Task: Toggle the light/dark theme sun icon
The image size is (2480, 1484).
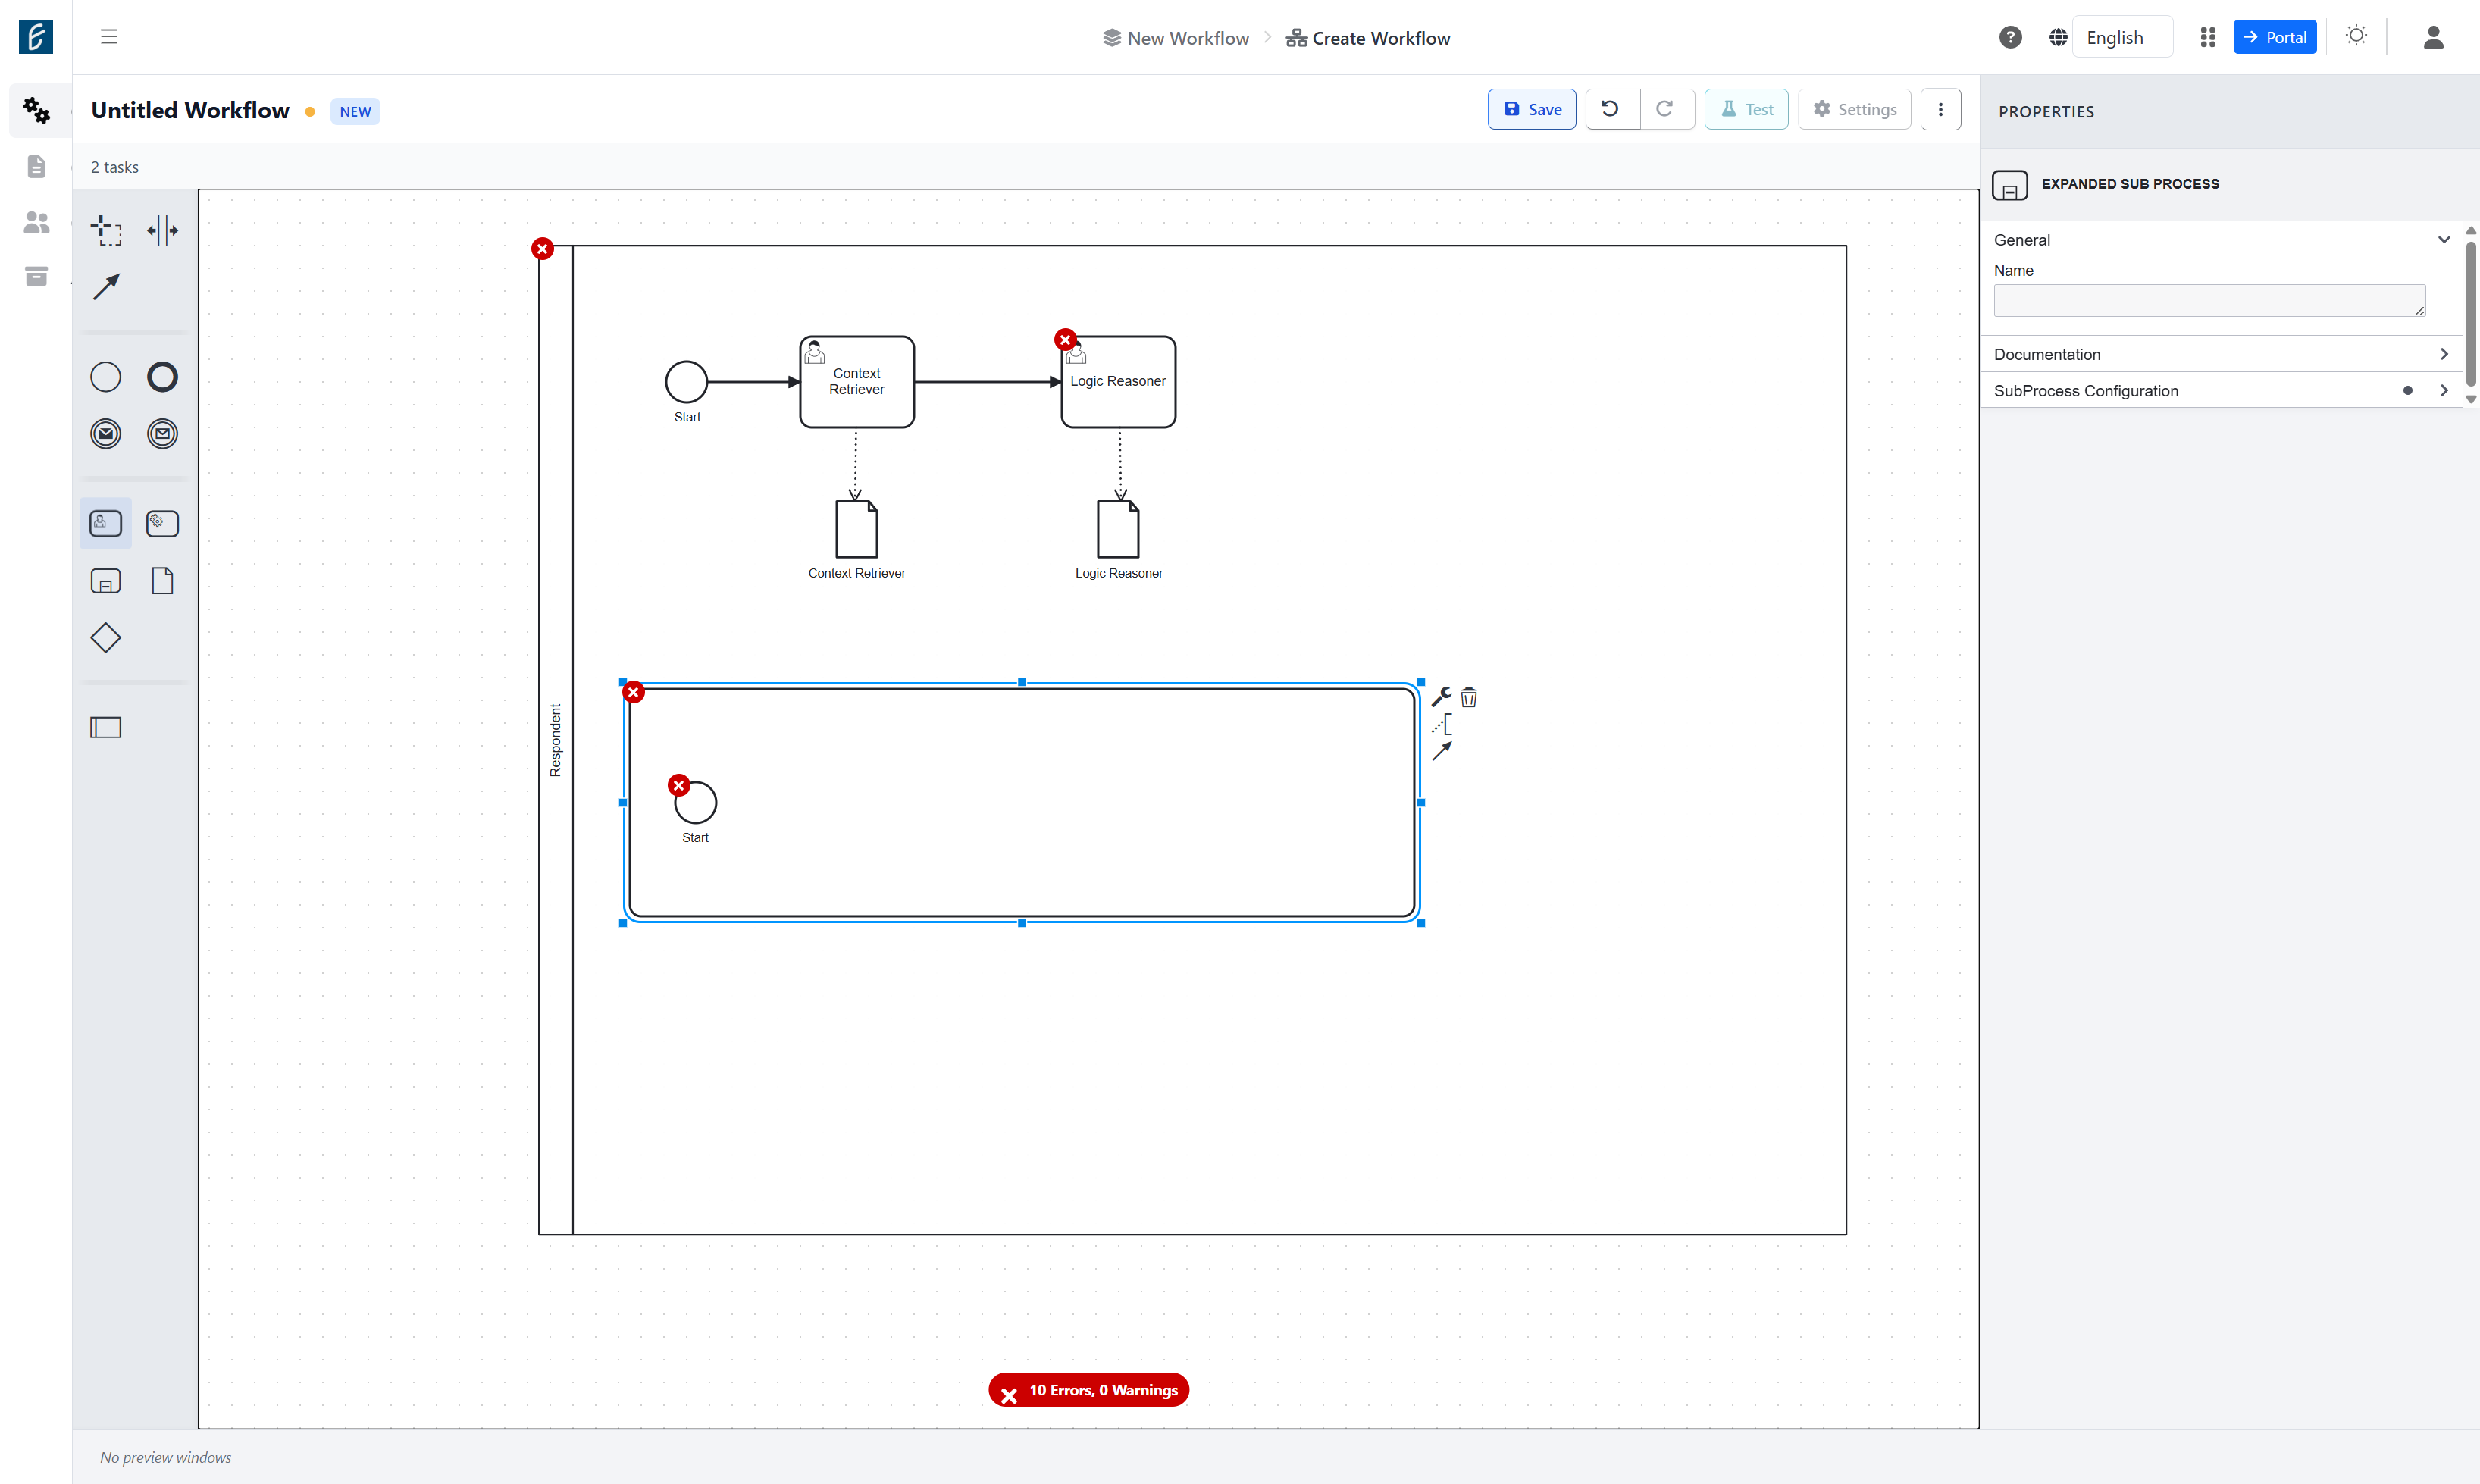Action: tap(2356, 36)
